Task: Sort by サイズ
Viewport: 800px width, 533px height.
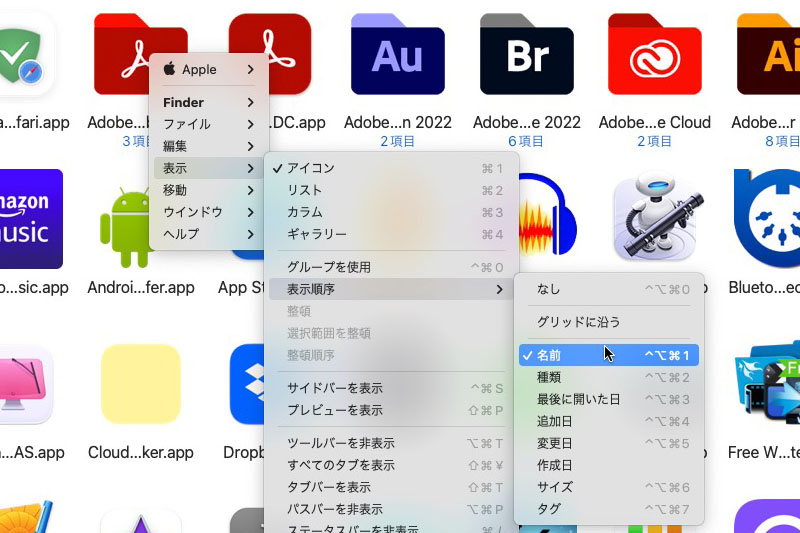Action: click(x=609, y=487)
